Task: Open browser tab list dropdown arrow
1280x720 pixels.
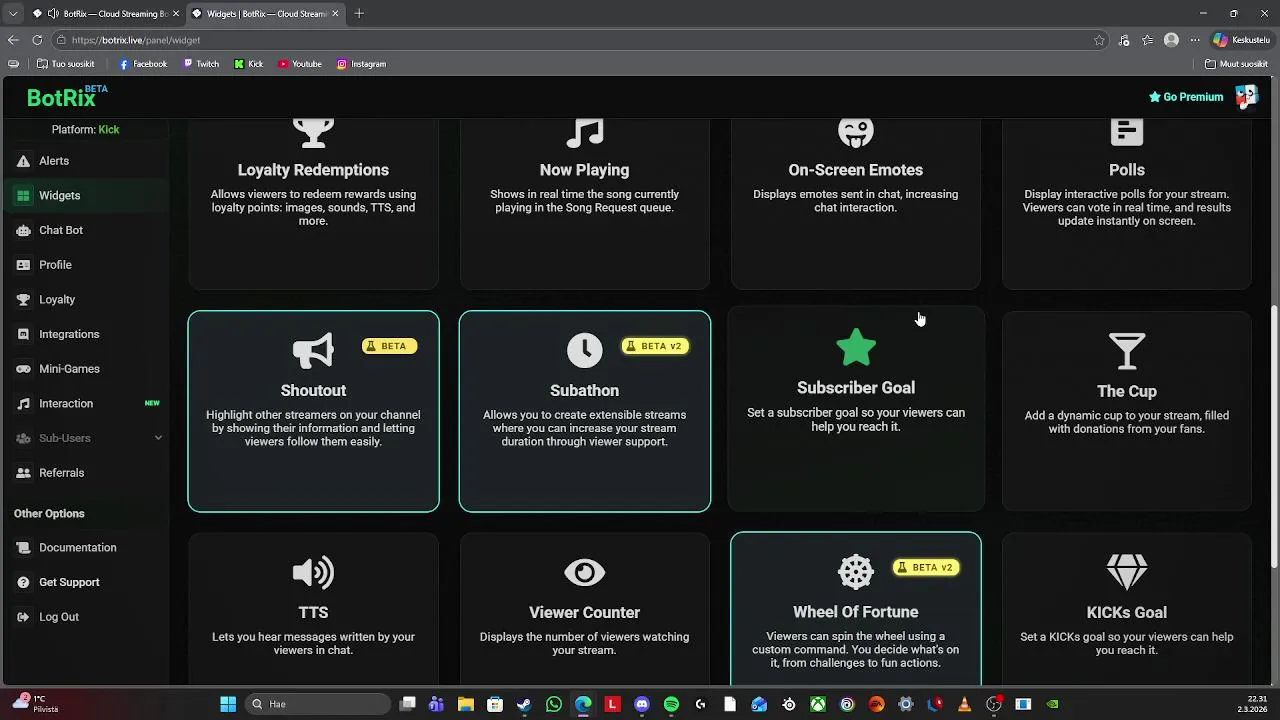Action: [12, 13]
